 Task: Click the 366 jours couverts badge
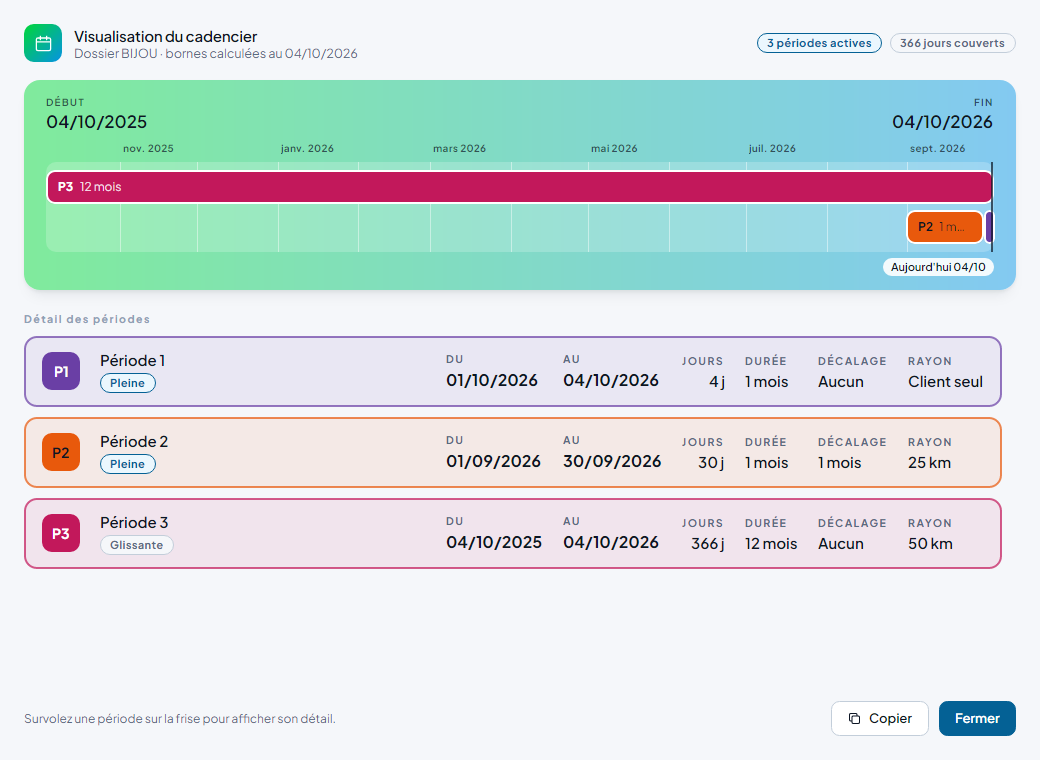pyautogui.click(x=952, y=43)
